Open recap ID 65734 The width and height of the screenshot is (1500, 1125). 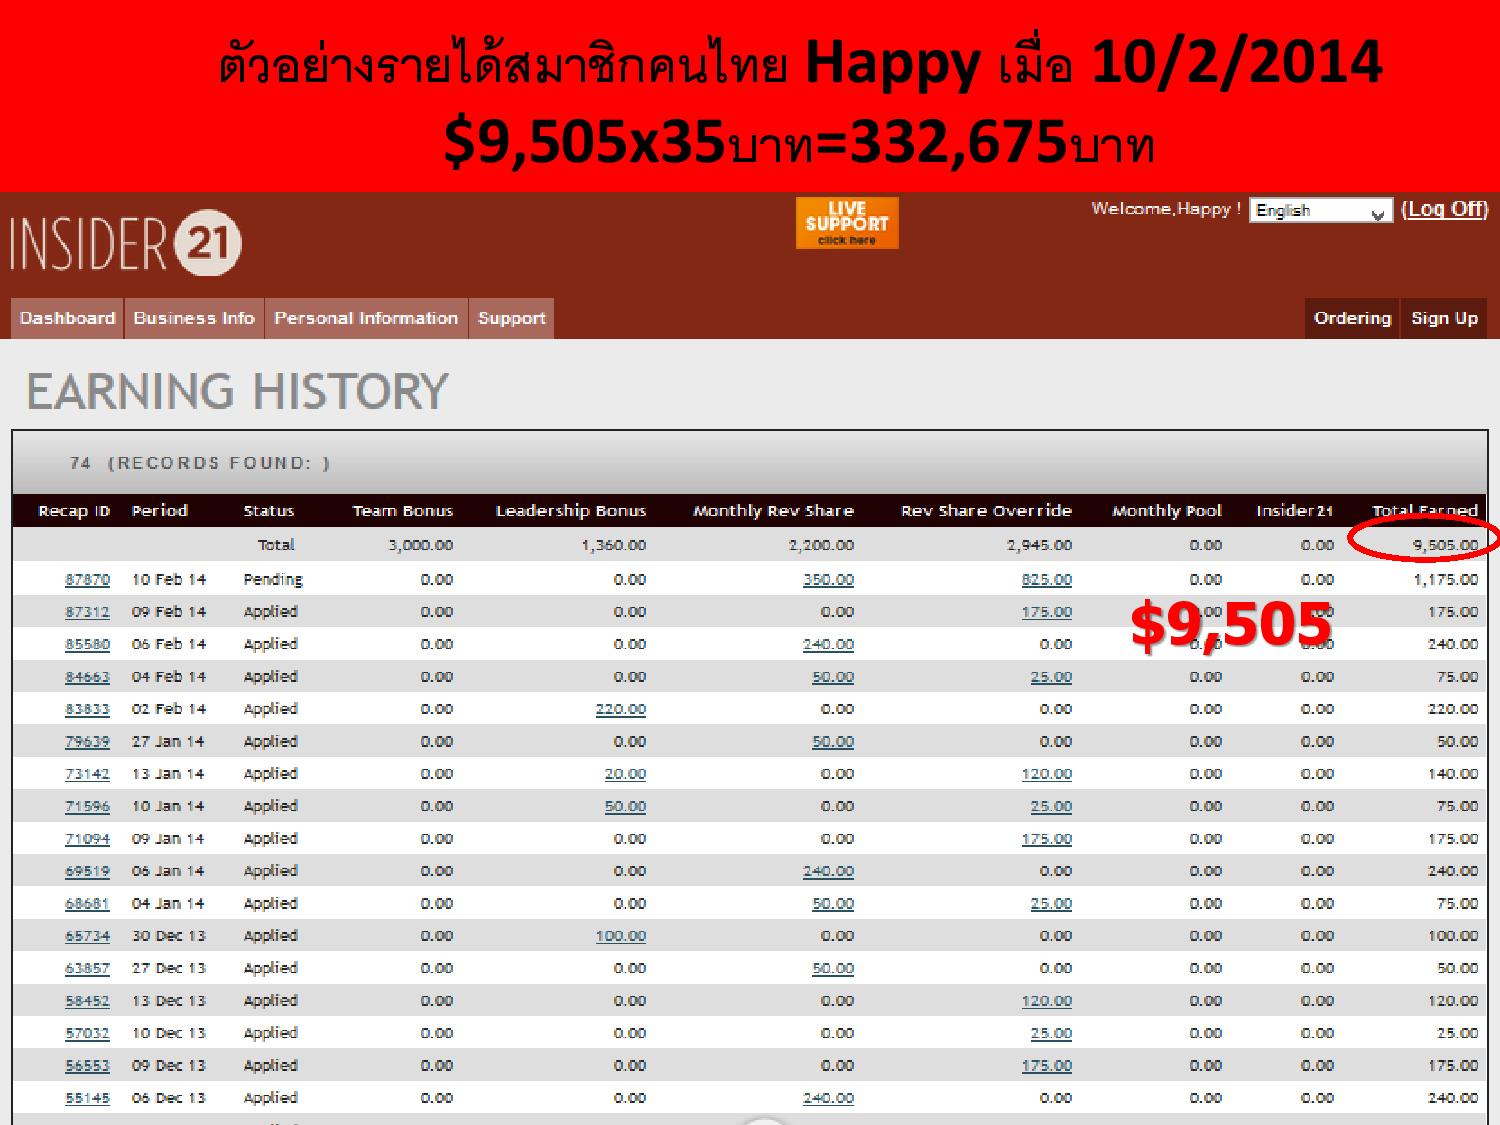[x=87, y=936]
